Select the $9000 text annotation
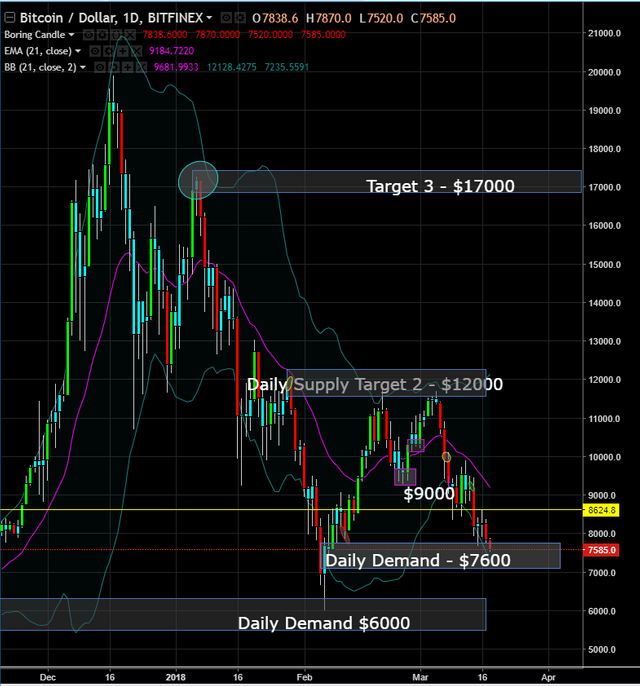Image resolution: width=640 pixels, height=686 pixels. coord(429,494)
